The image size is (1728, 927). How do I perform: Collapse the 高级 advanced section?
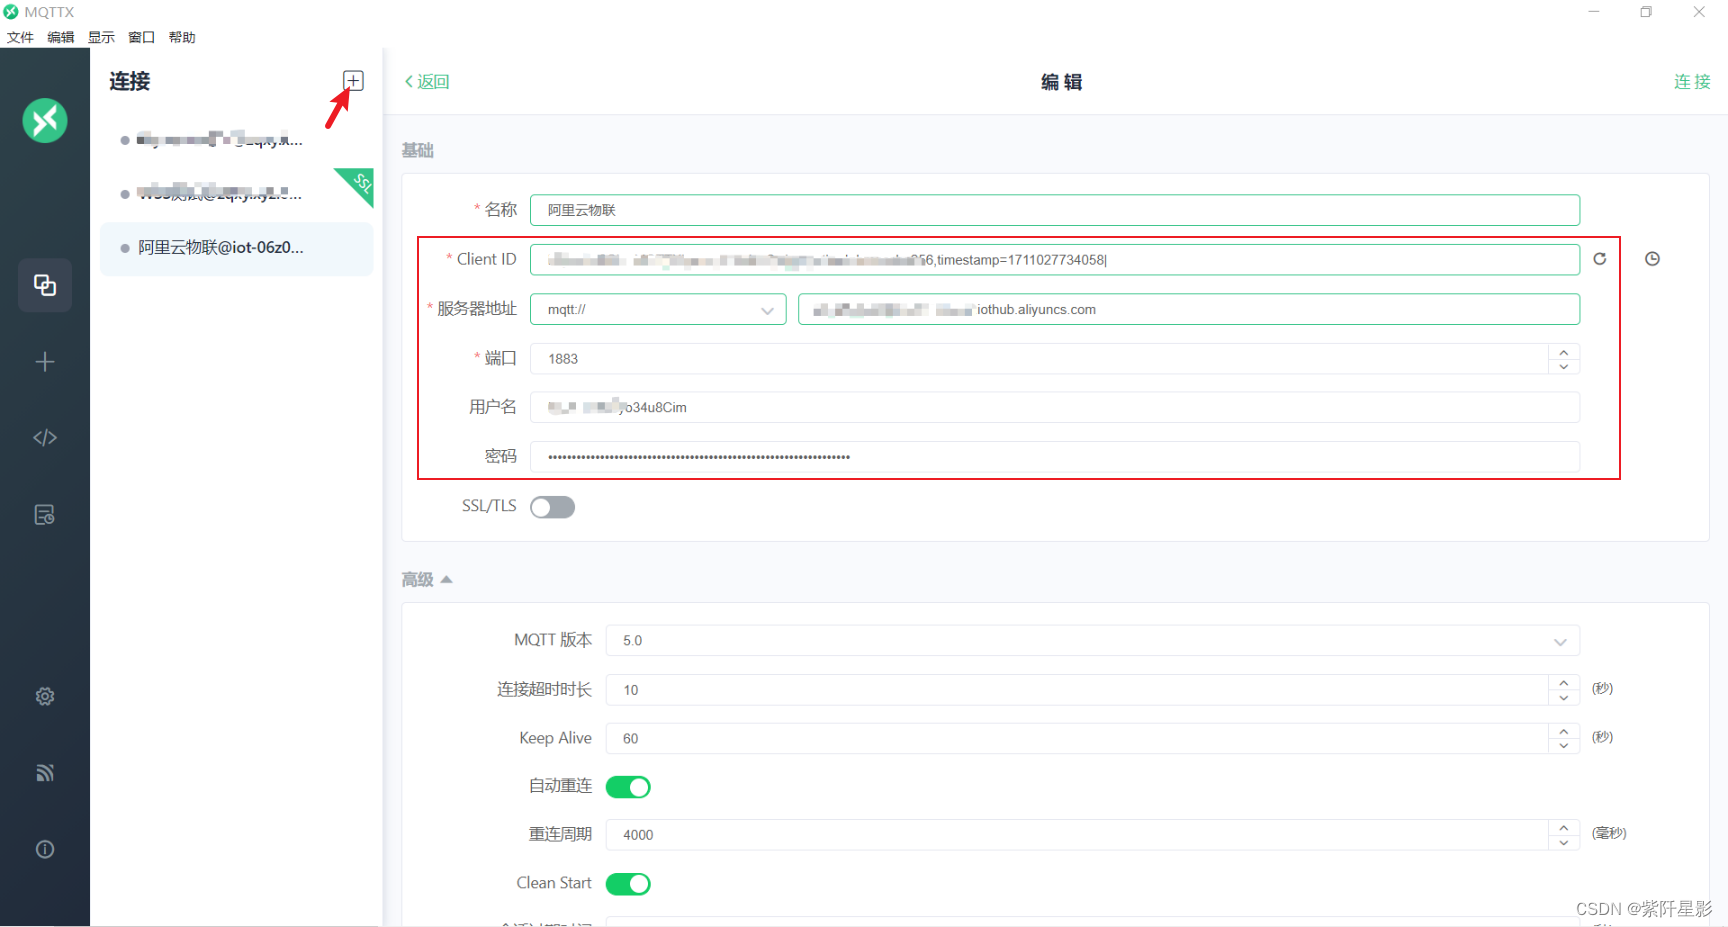click(x=427, y=580)
